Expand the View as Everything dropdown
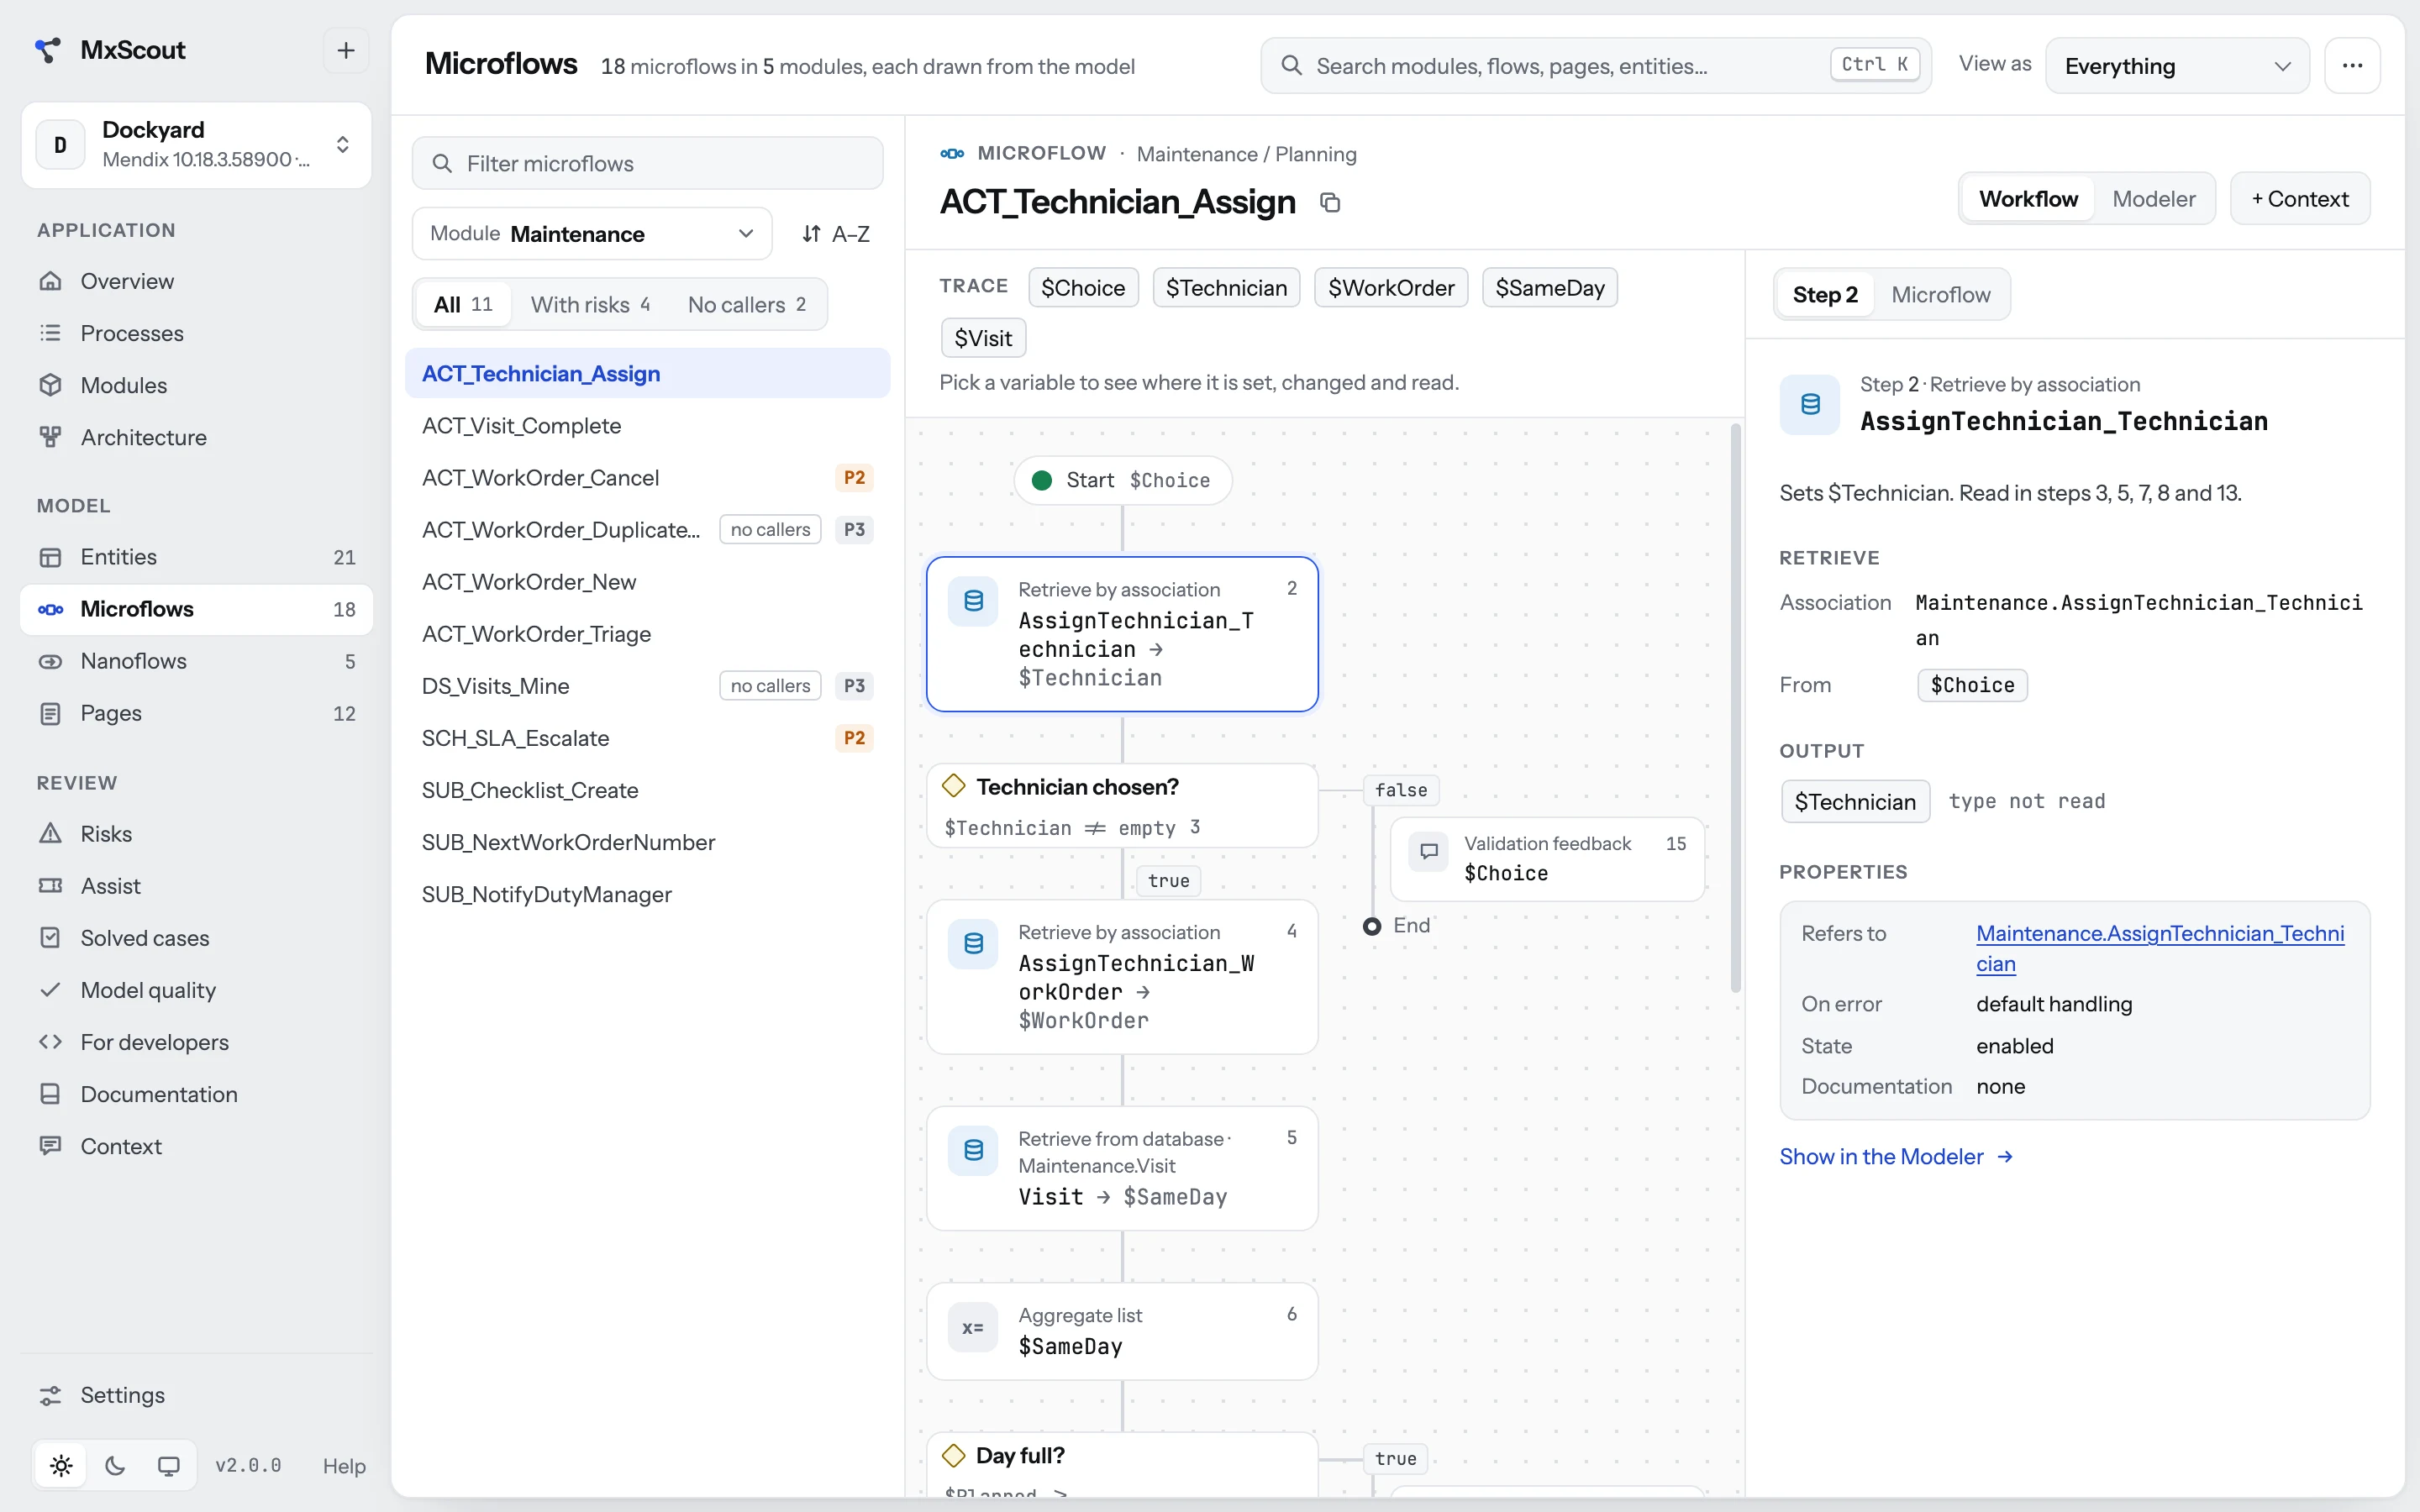The height and width of the screenshot is (1512, 2420). [2177, 66]
